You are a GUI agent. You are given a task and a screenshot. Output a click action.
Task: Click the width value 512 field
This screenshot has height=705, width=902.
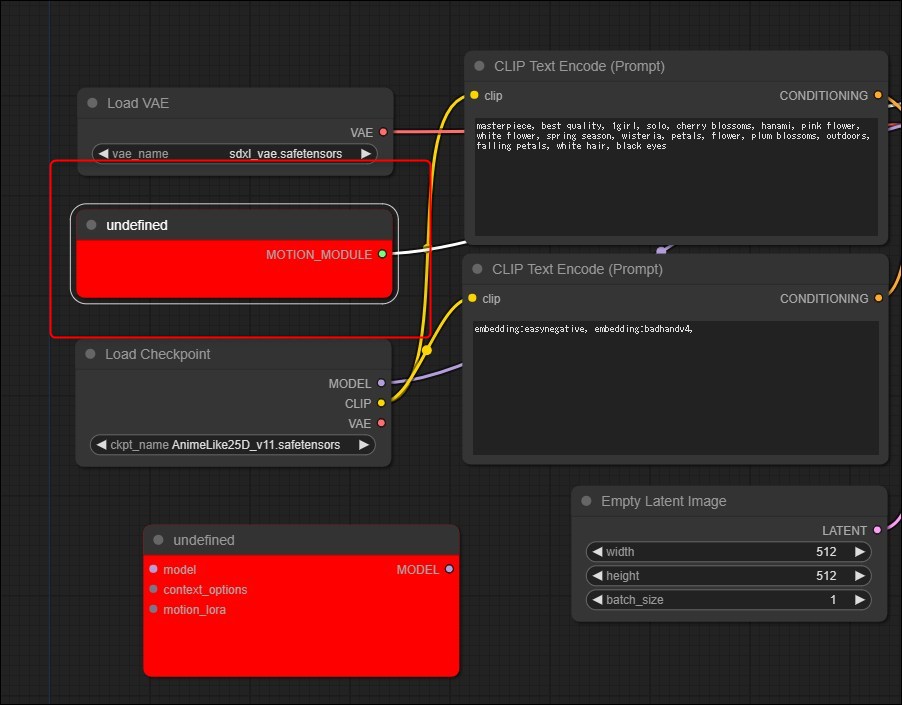728,551
